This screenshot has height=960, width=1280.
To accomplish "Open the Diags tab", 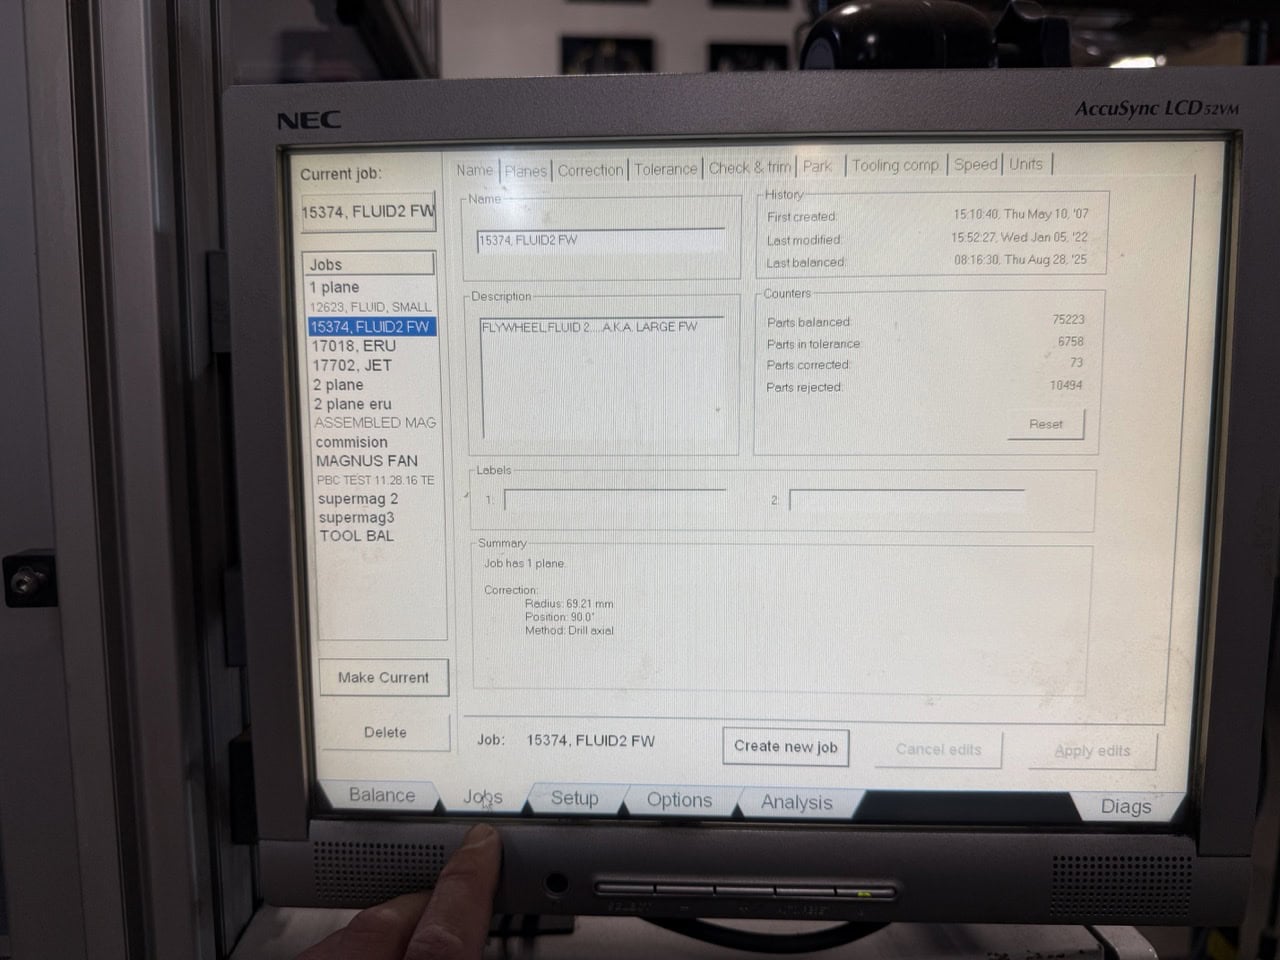I will [x=1125, y=806].
